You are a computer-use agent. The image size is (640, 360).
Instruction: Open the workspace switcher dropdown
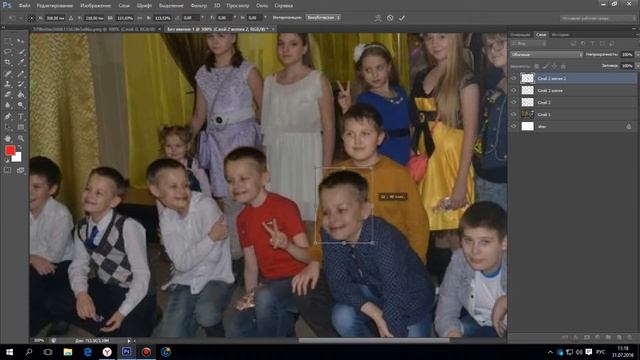[x=598, y=18]
